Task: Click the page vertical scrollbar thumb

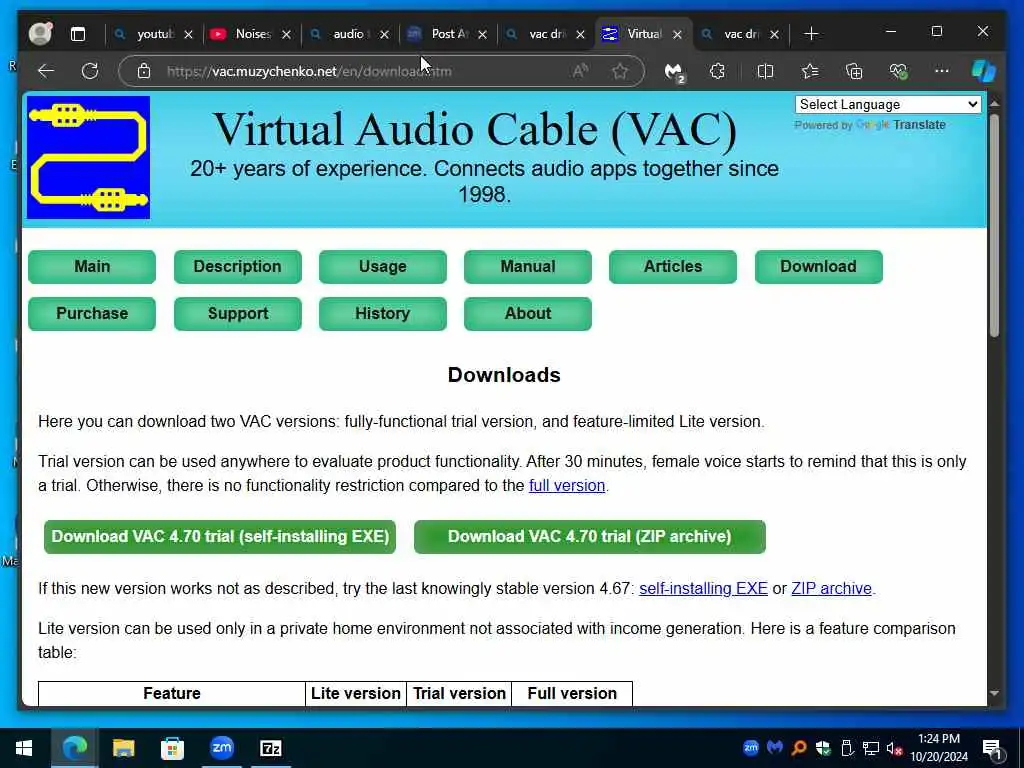Action: pyautogui.click(x=994, y=225)
